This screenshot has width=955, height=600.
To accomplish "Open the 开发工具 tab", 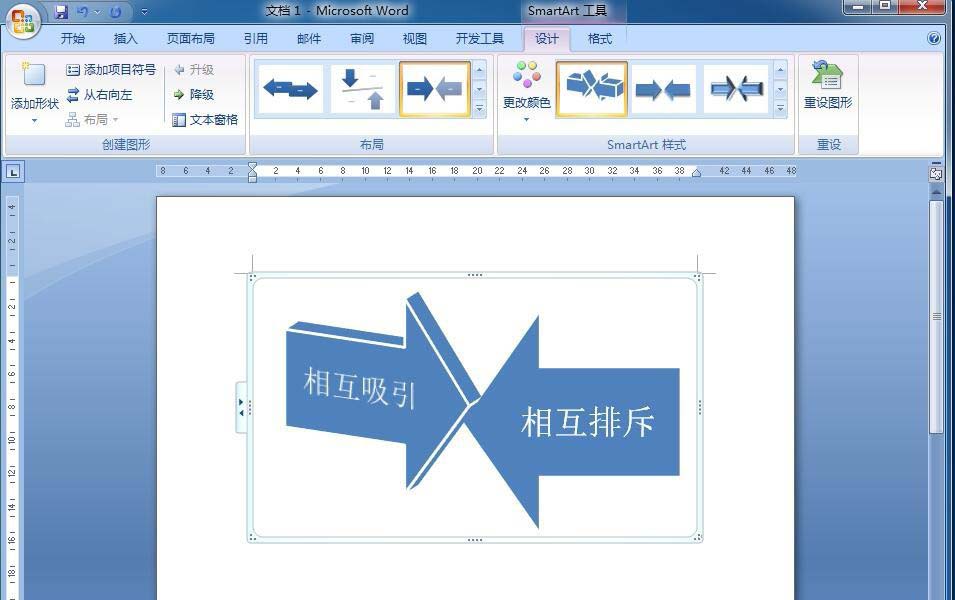I will [480, 39].
